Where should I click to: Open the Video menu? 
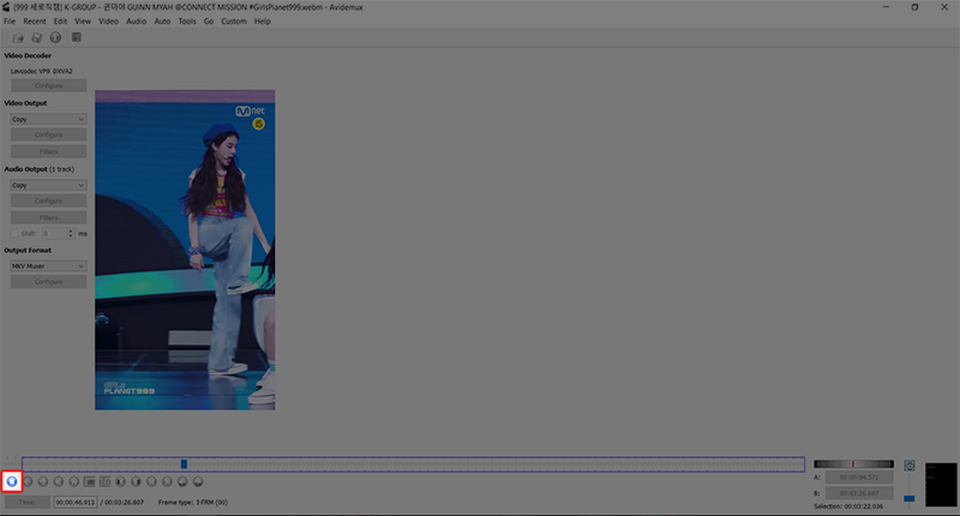pos(108,21)
